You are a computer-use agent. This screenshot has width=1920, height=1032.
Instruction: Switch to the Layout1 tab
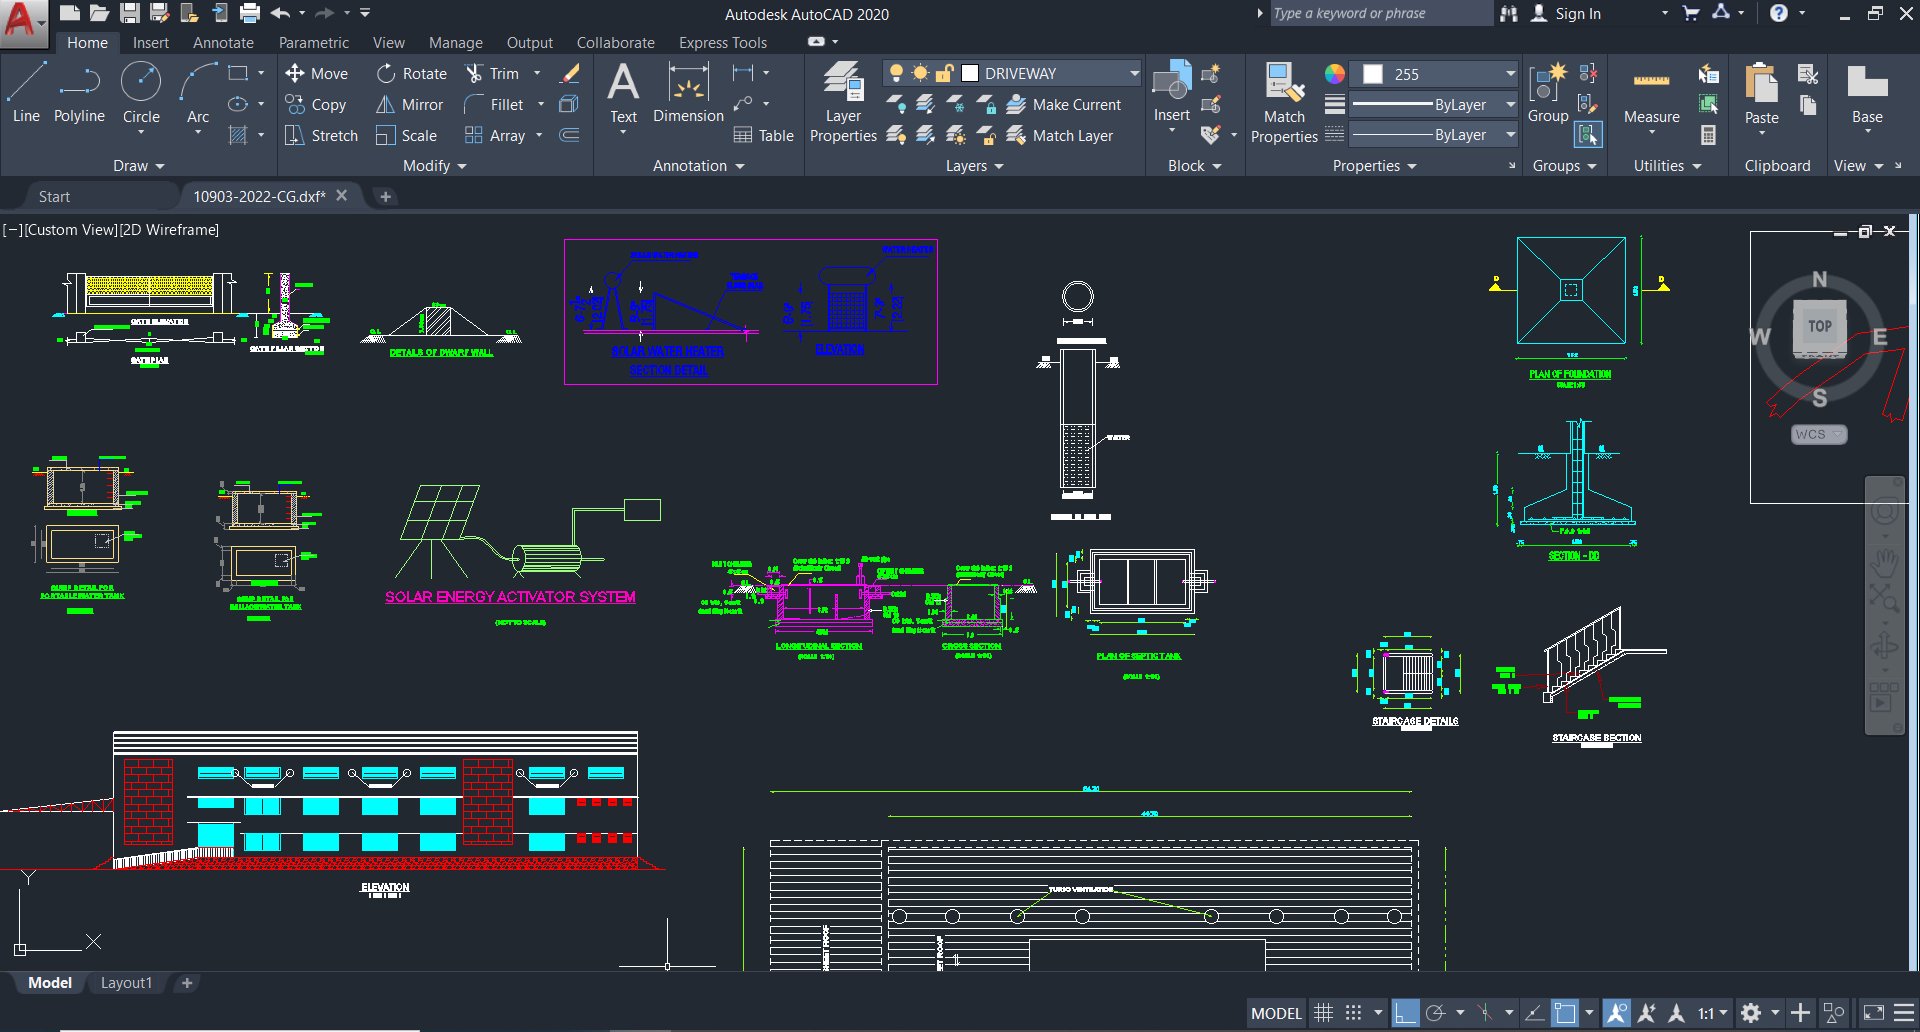coord(126,982)
